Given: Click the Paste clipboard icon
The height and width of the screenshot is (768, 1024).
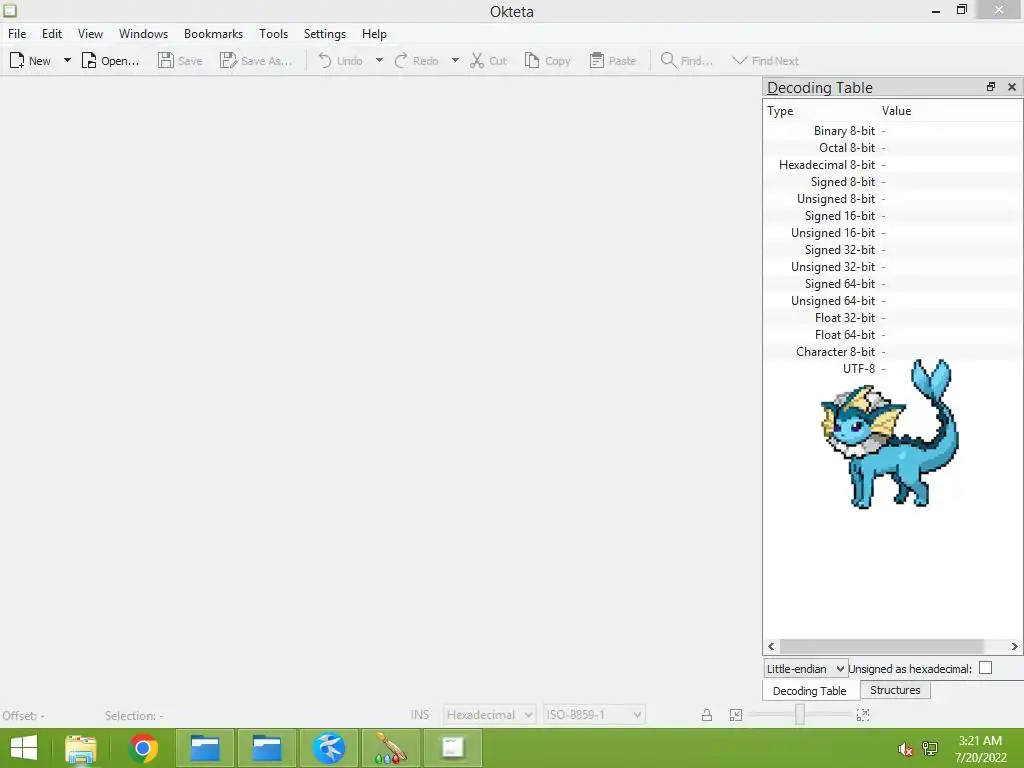Looking at the screenshot, I should point(596,61).
